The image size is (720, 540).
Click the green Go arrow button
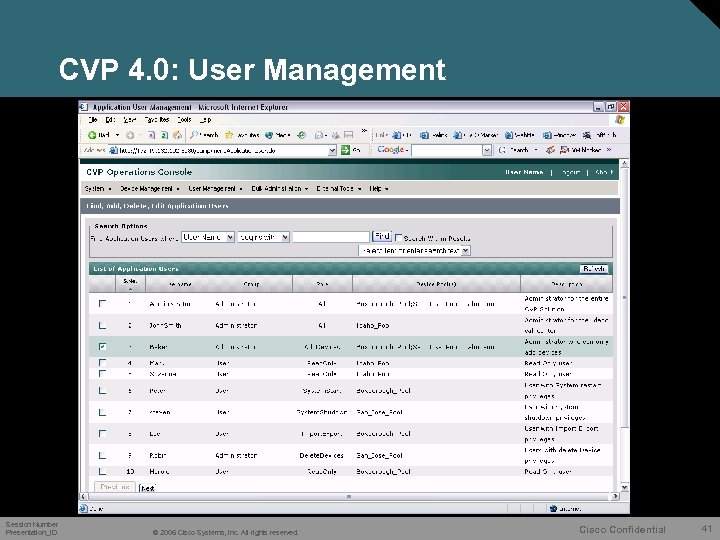345,150
